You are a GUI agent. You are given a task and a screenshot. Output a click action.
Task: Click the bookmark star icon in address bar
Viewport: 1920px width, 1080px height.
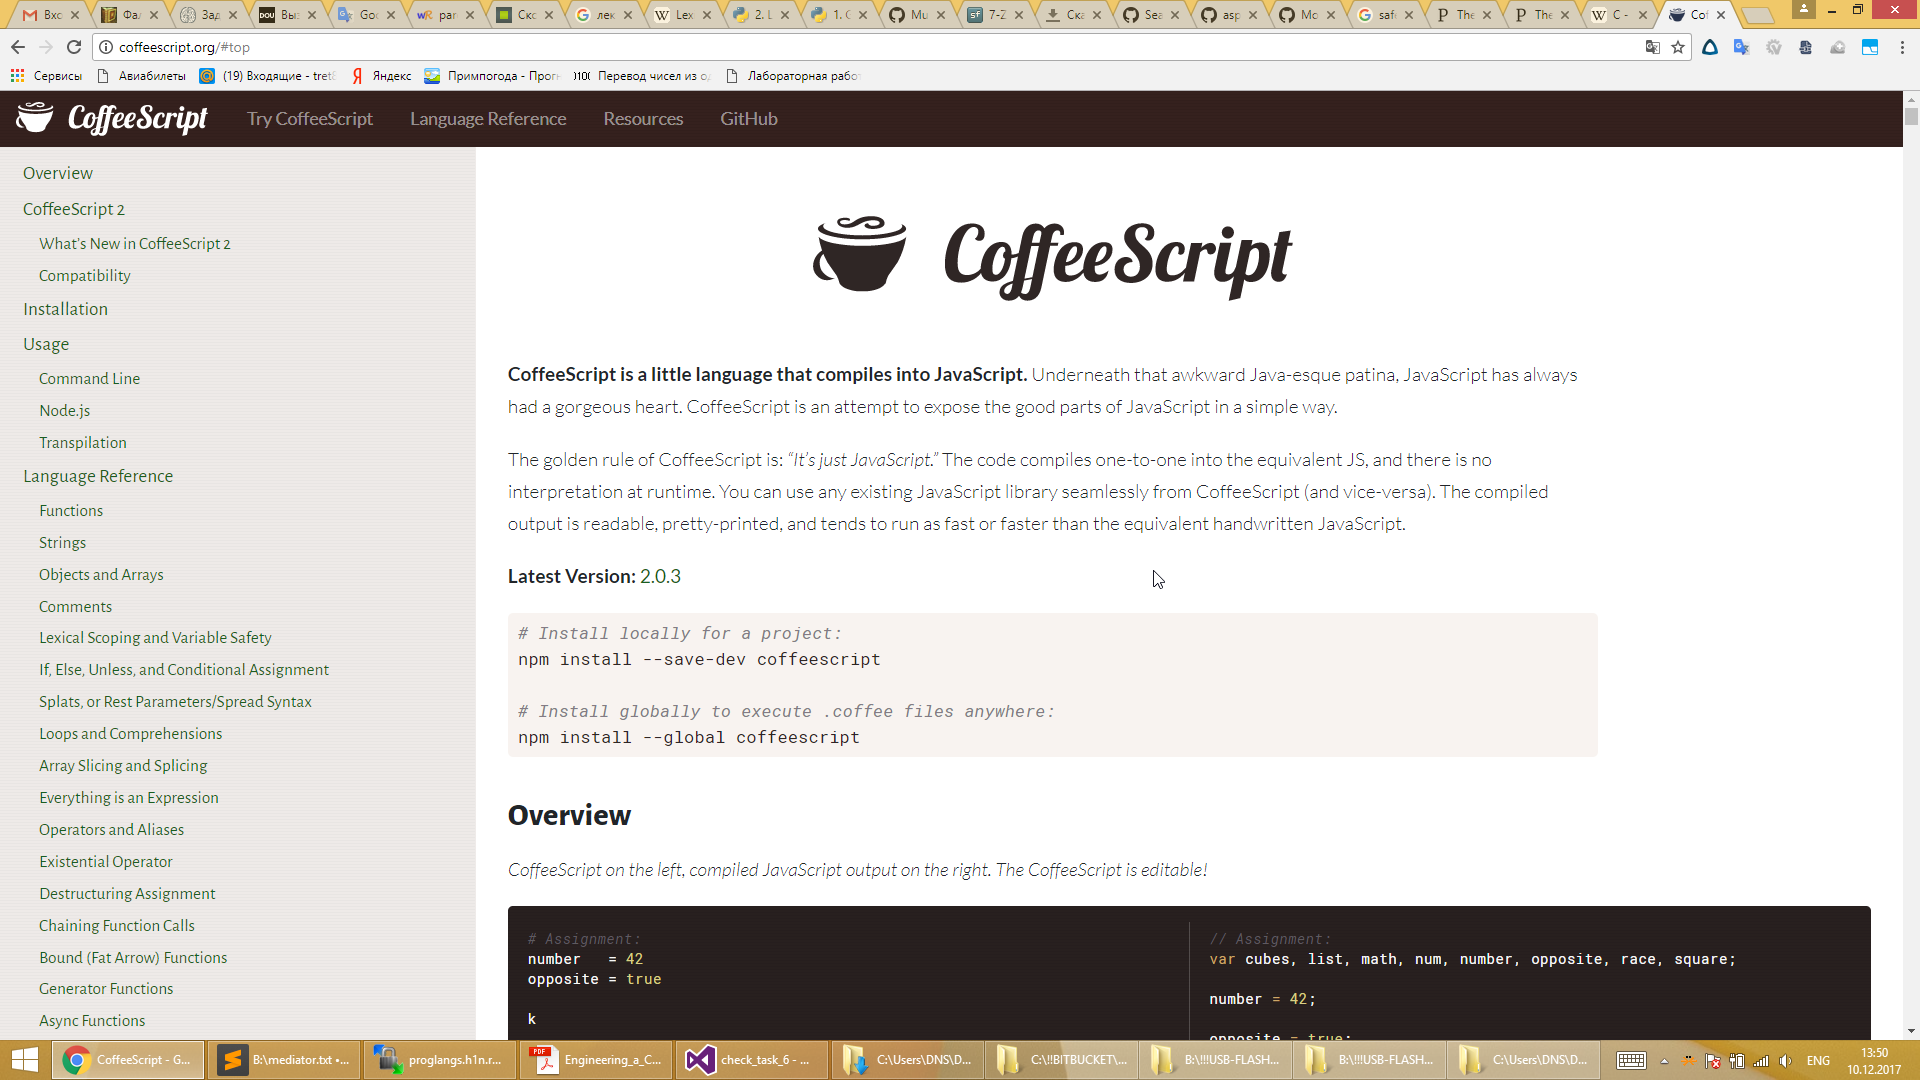click(1678, 47)
